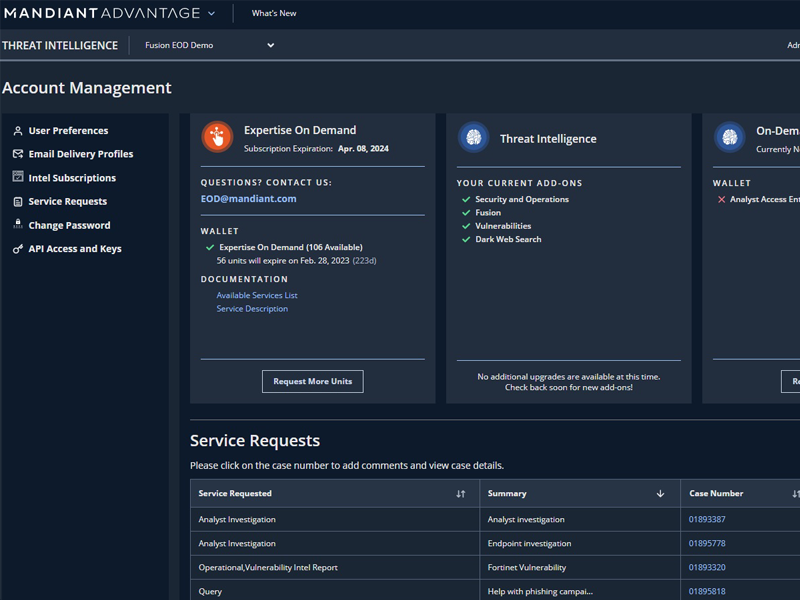Click 'Security and Operations' add-on text

(x=522, y=199)
